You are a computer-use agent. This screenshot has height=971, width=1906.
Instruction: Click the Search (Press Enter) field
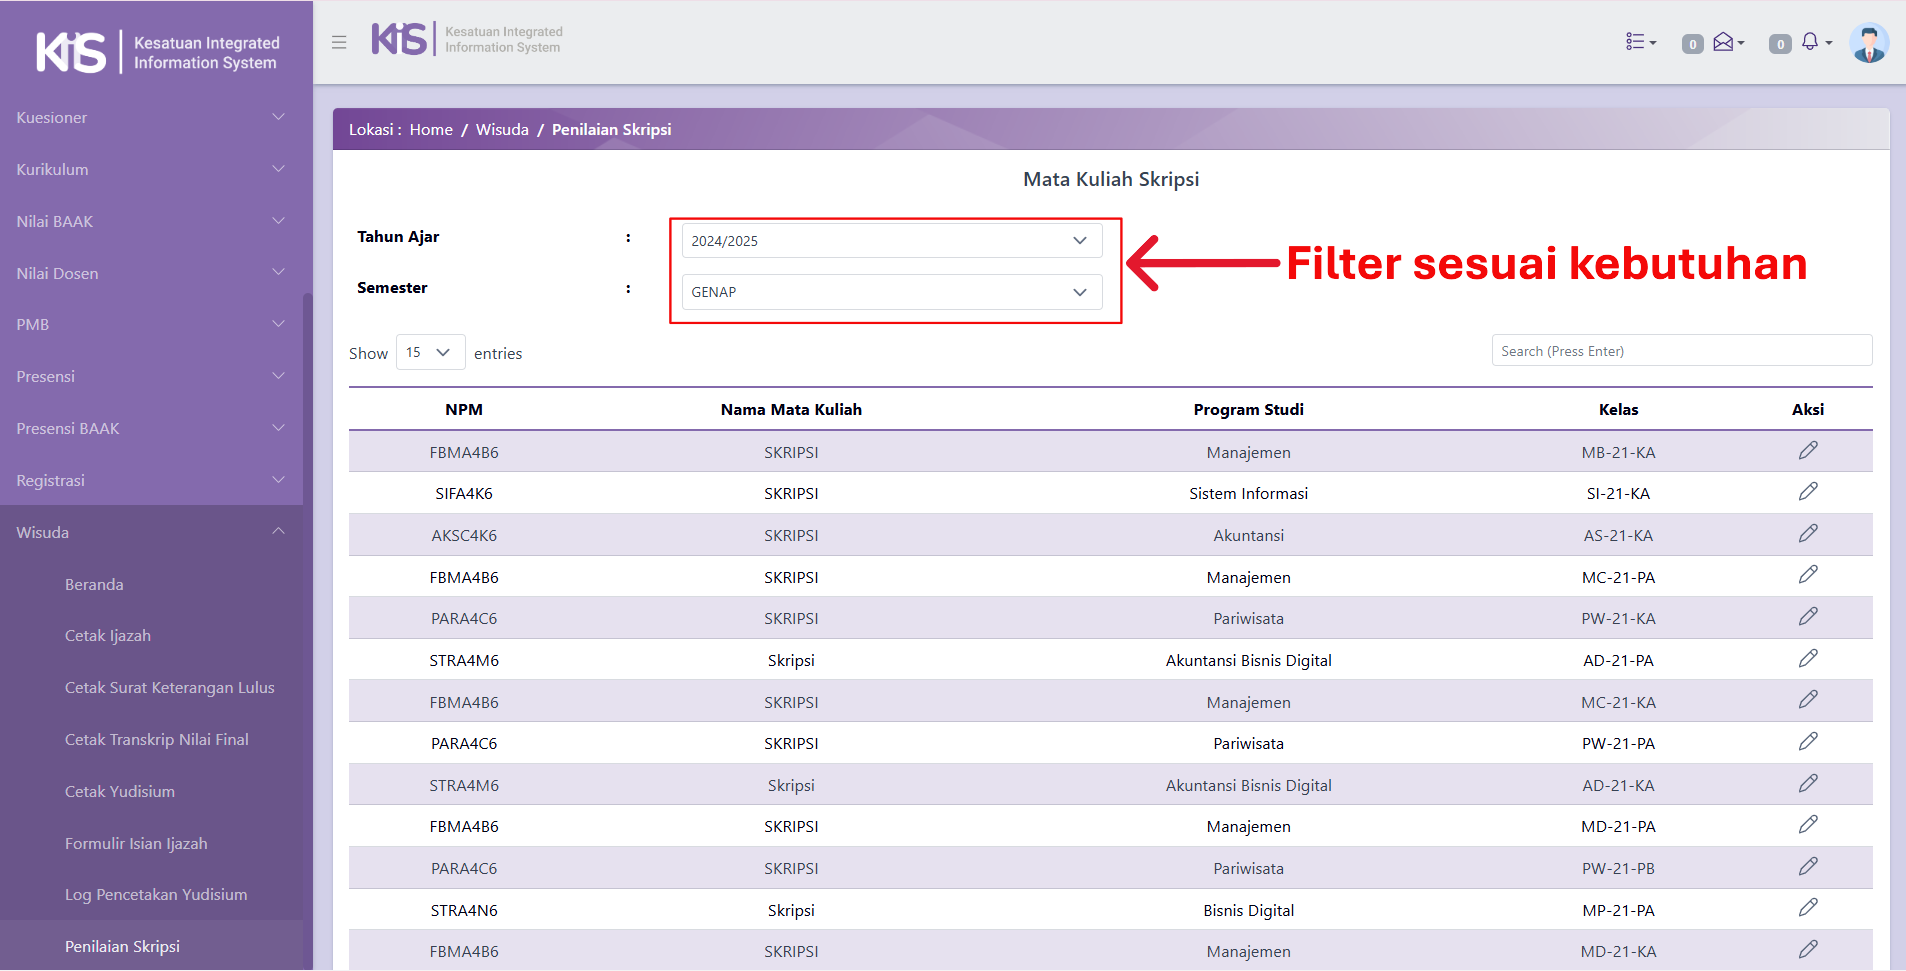(x=1681, y=351)
